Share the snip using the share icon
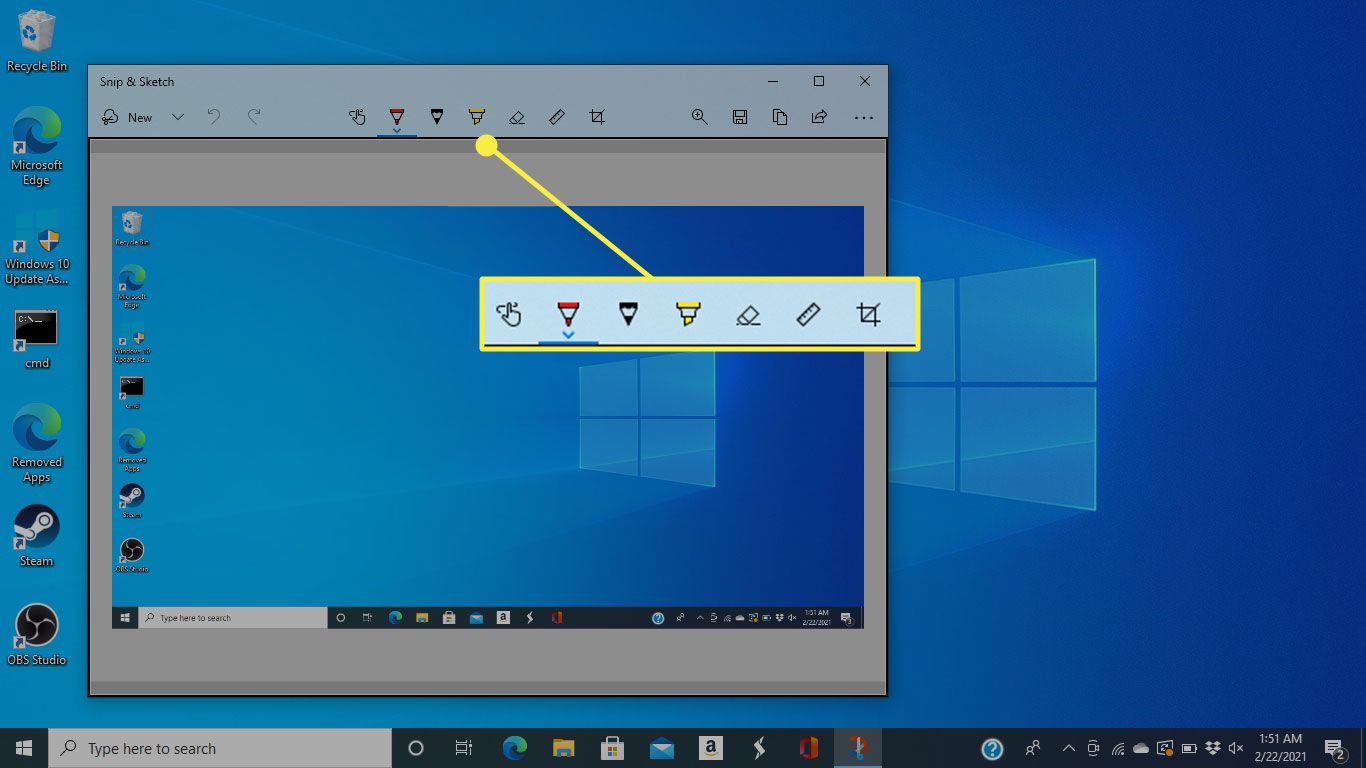The image size is (1366, 768). pos(819,117)
